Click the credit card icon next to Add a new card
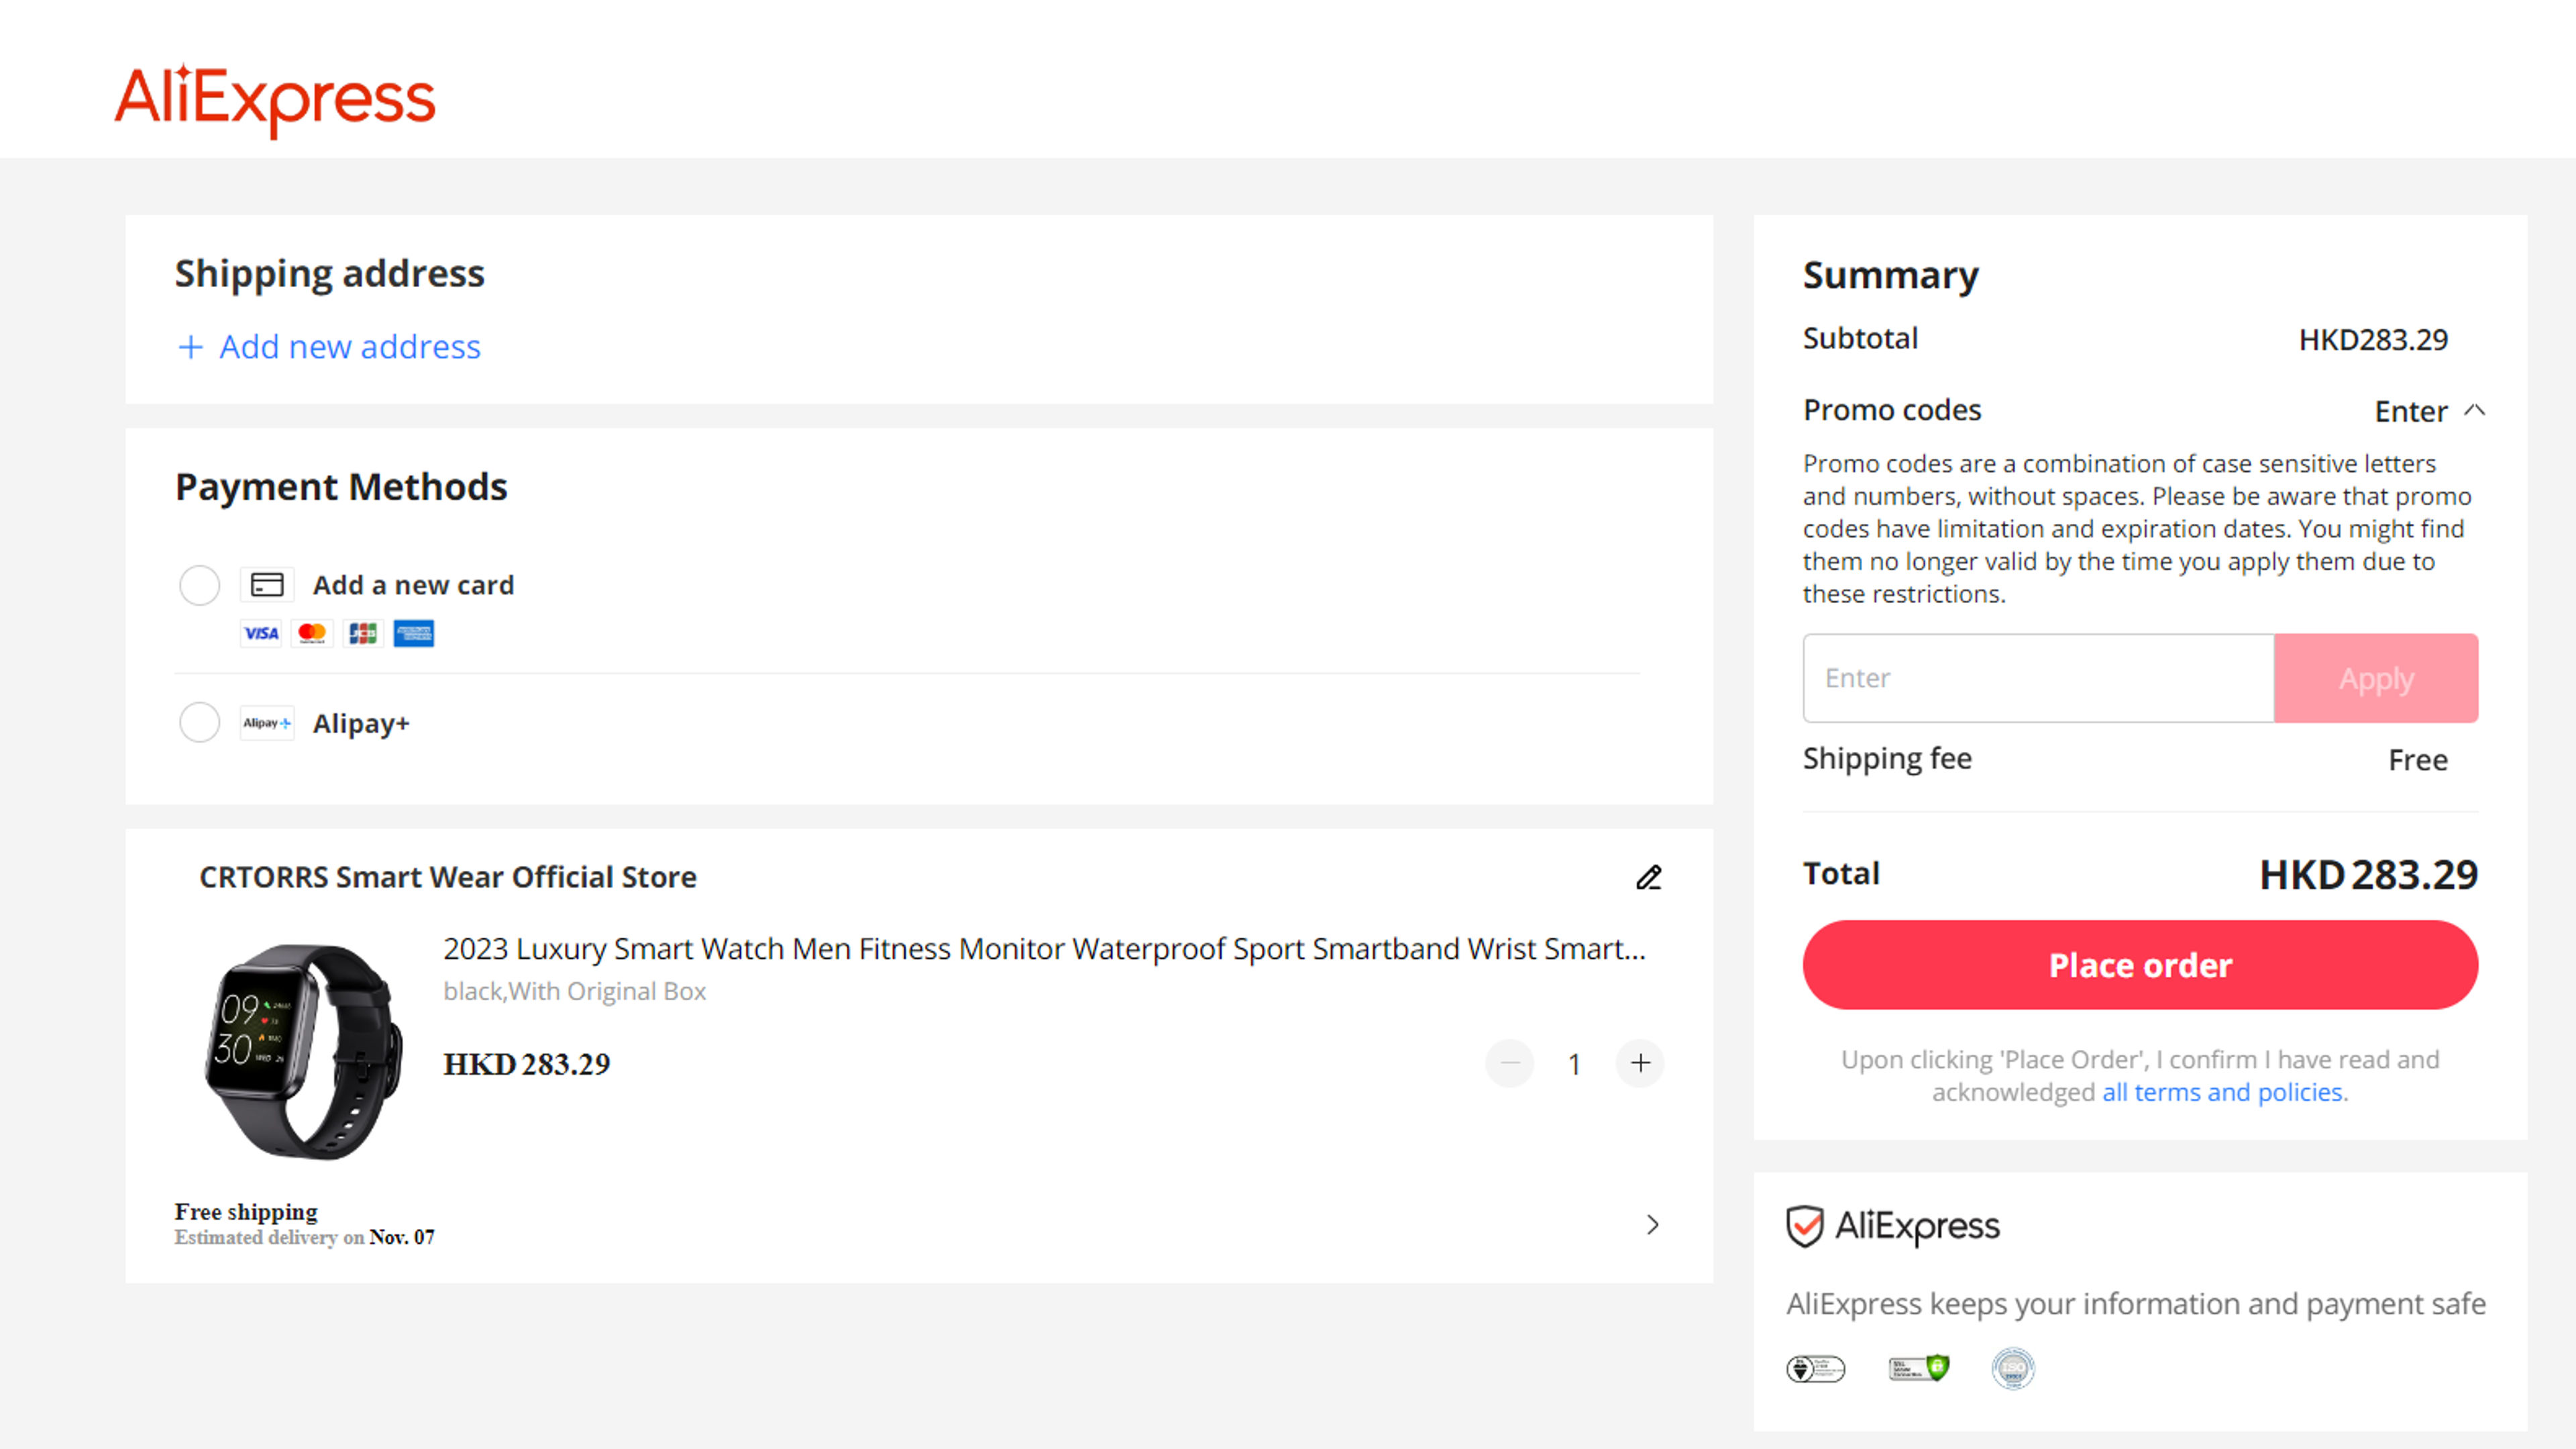 tap(267, 585)
